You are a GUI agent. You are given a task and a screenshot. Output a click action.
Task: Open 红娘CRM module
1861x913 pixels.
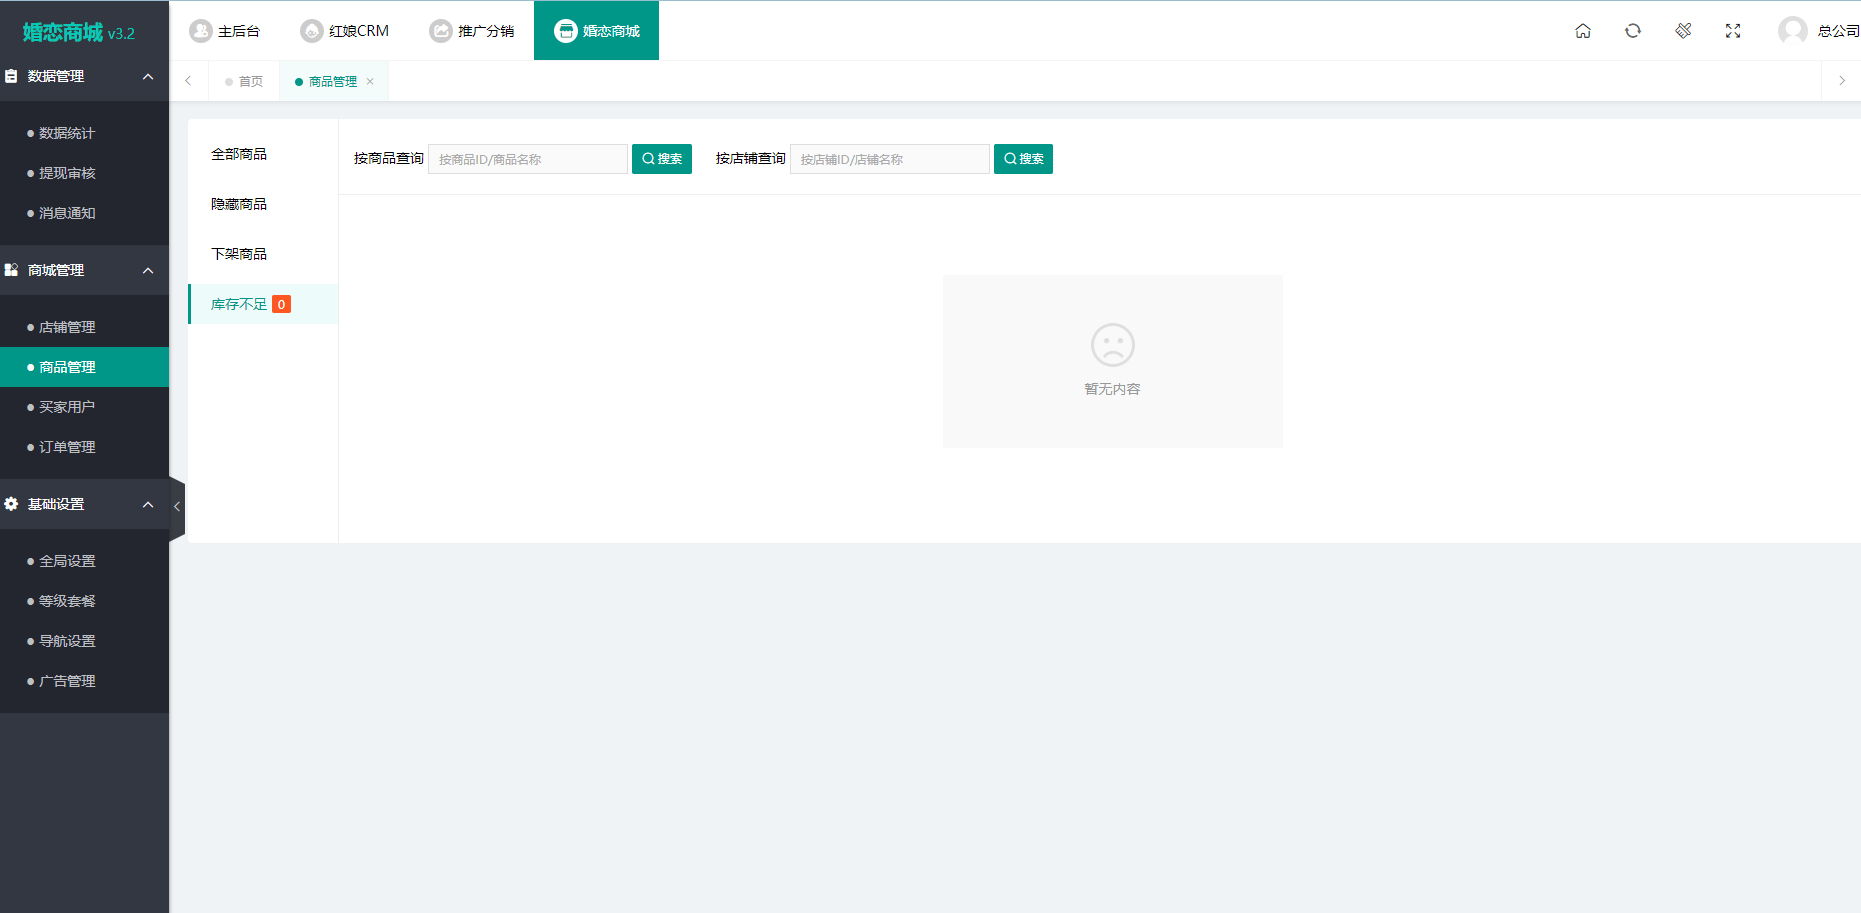click(x=344, y=31)
